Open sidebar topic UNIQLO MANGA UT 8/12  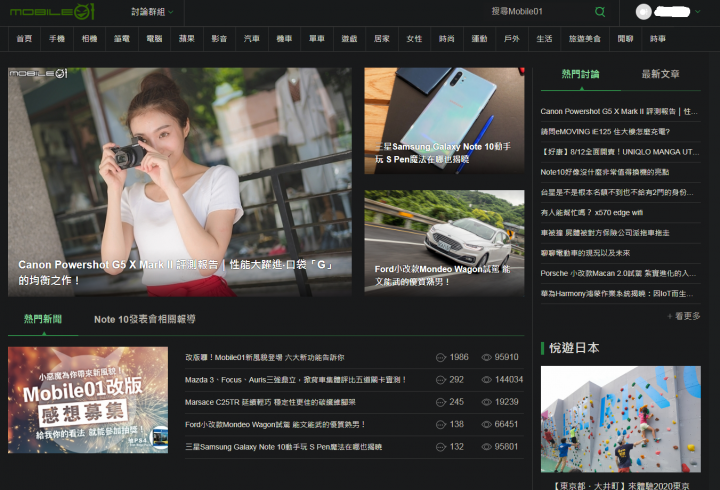tap(620, 152)
